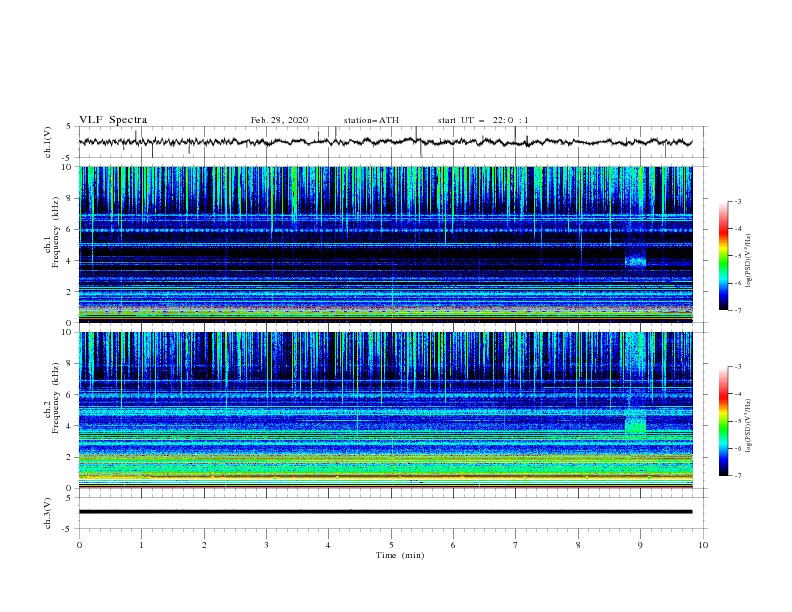Image resolution: width=792 pixels, height=612 pixels.
Task: Click the ch.3 flat black waveform trace
Action: tap(385, 512)
